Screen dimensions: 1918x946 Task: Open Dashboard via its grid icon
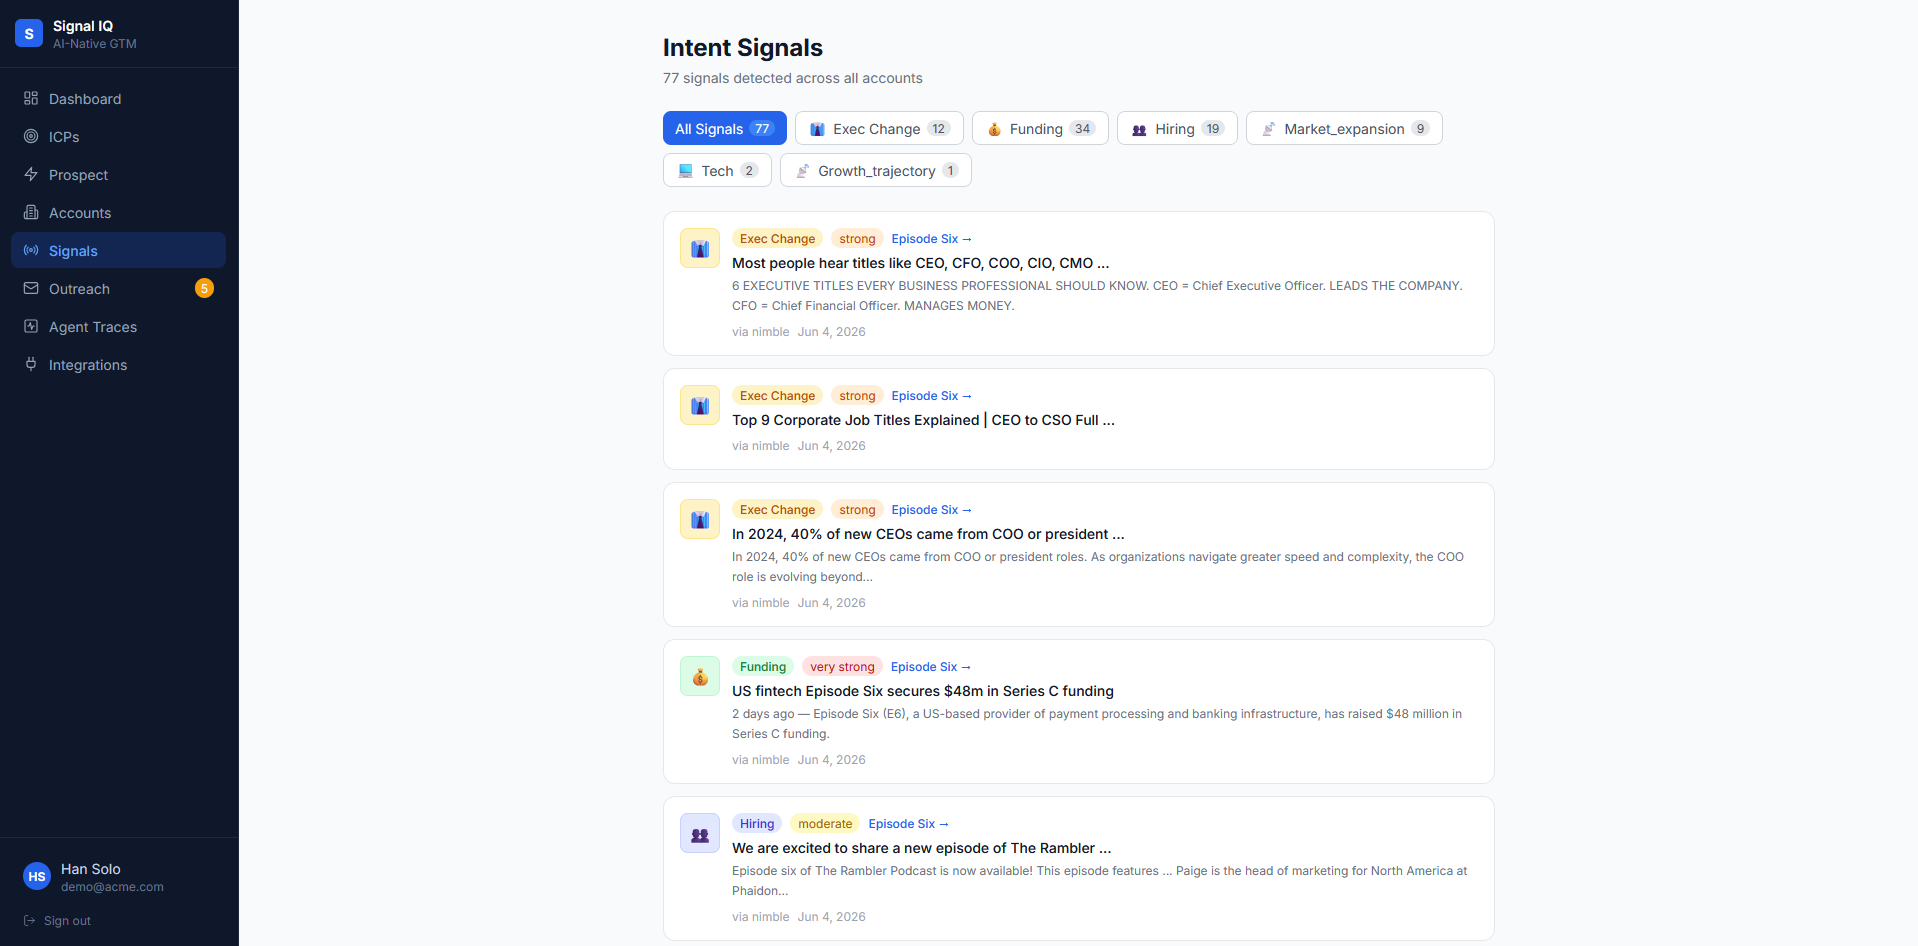coord(31,98)
